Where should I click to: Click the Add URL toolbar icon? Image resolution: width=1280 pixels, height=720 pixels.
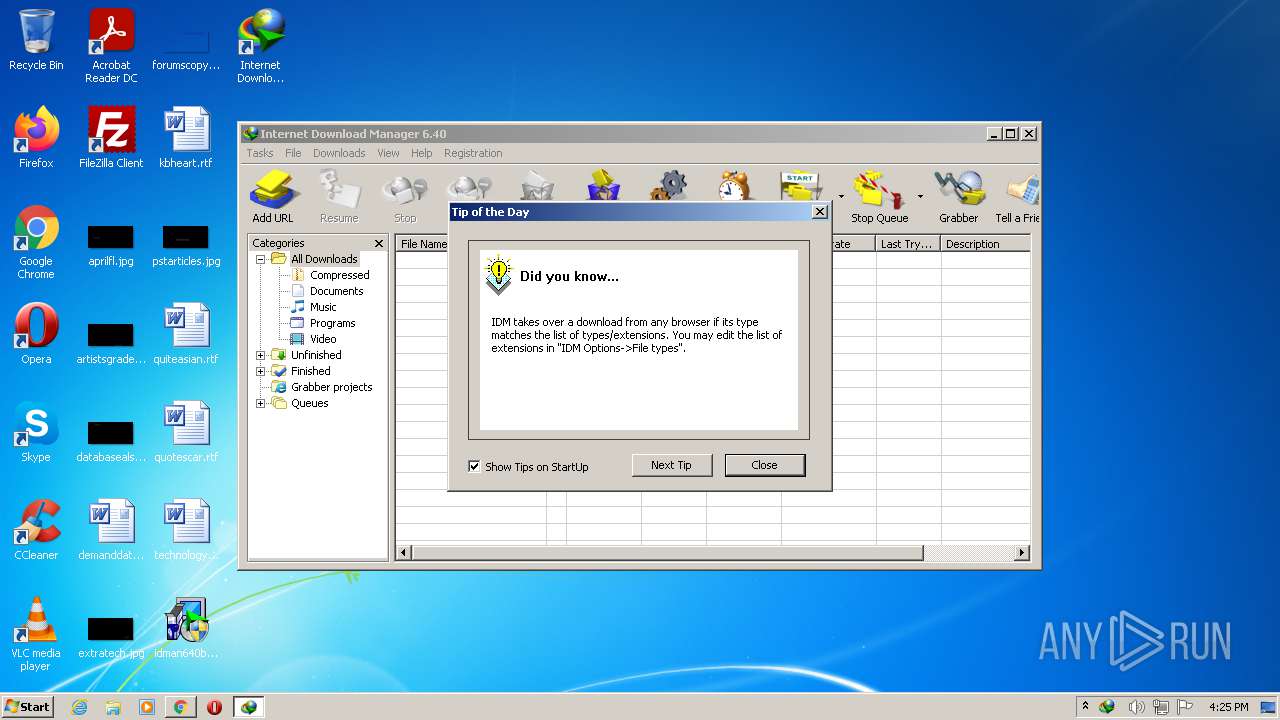tap(272, 196)
